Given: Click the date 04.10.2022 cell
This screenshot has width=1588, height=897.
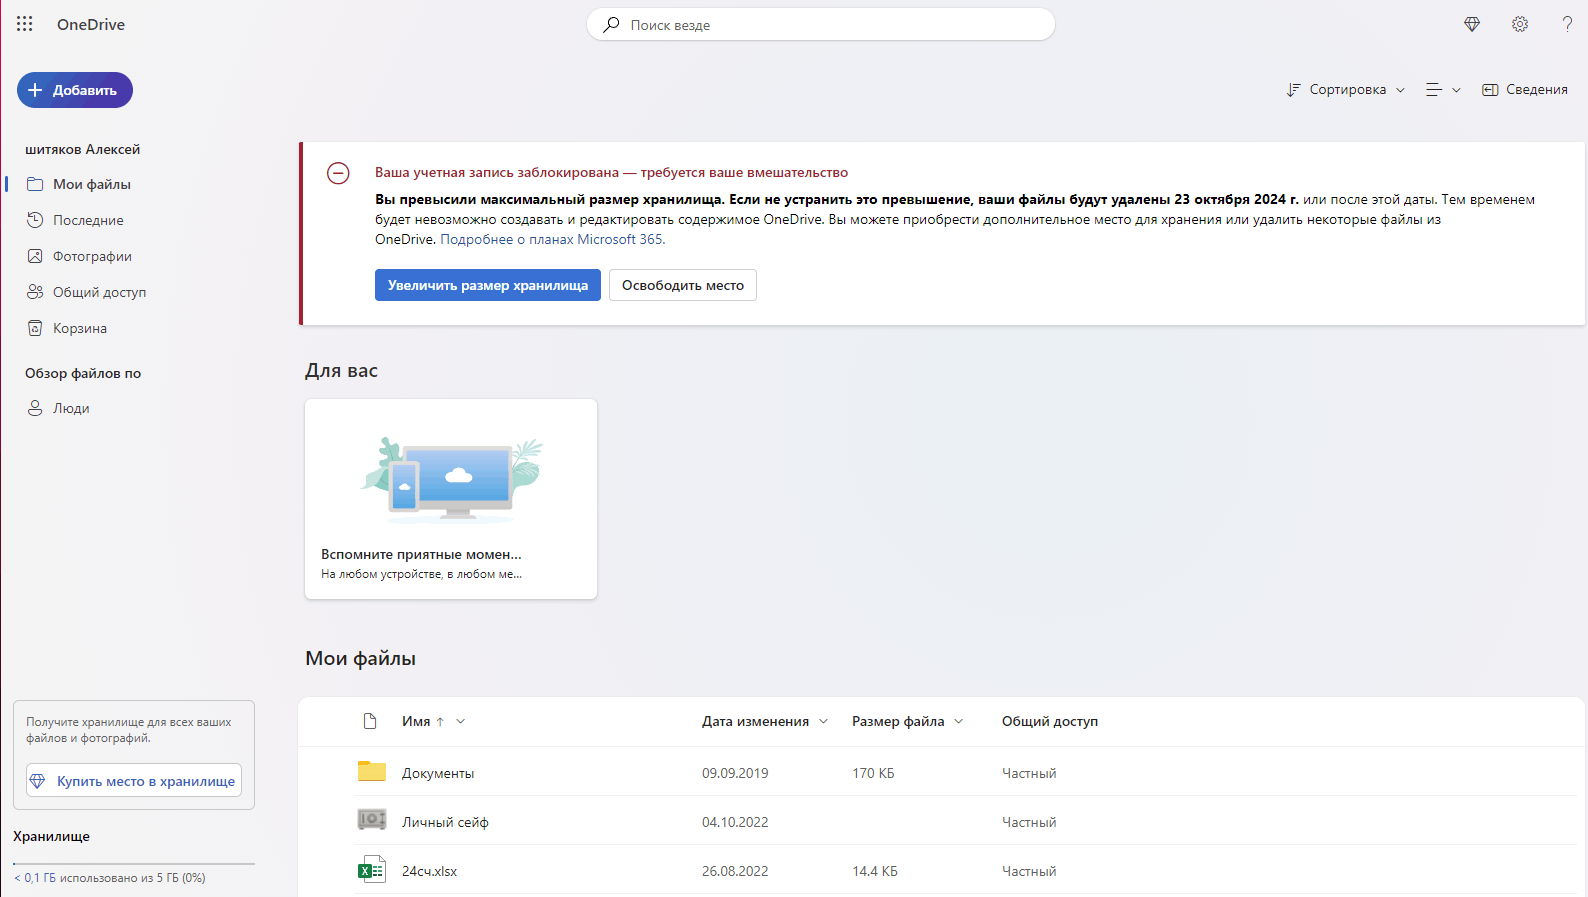Looking at the screenshot, I should (735, 822).
